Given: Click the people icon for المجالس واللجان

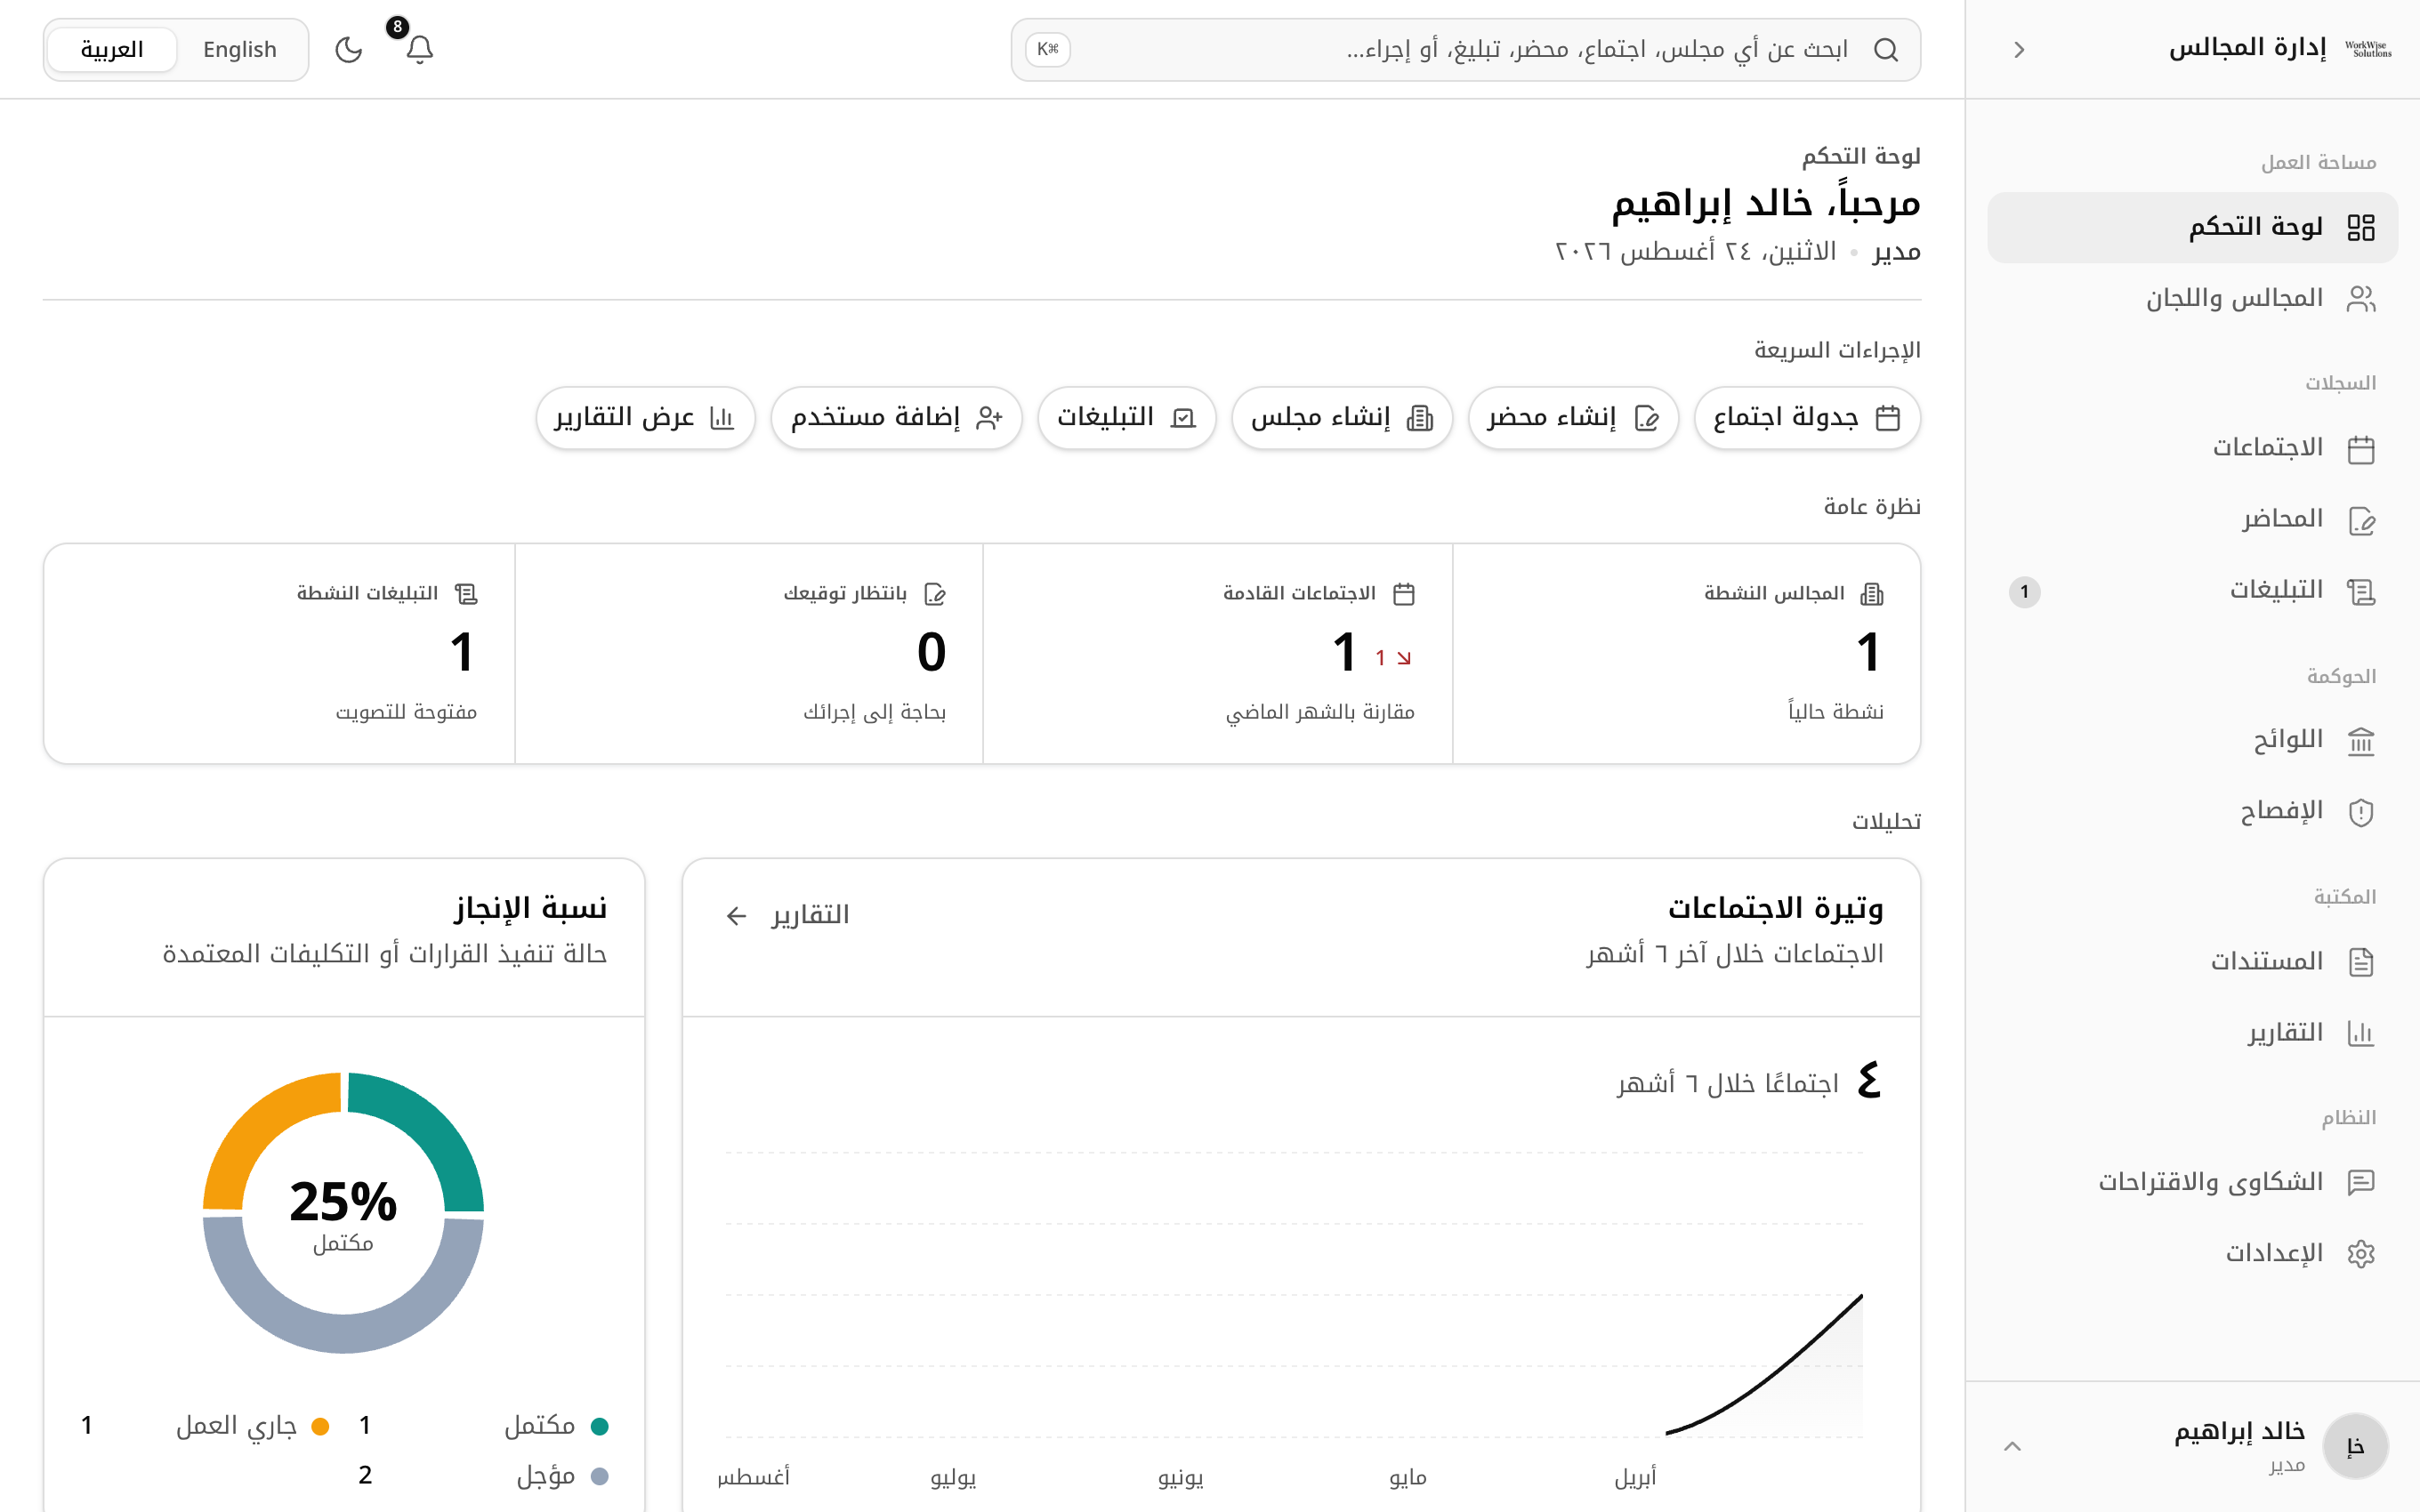Looking at the screenshot, I should click(2360, 298).
